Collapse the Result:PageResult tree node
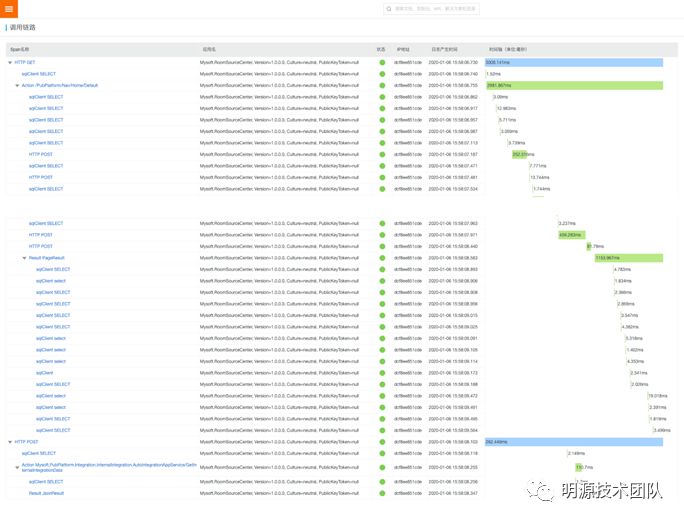Viewport: 684px width, 521px height. tap(24, 258)
